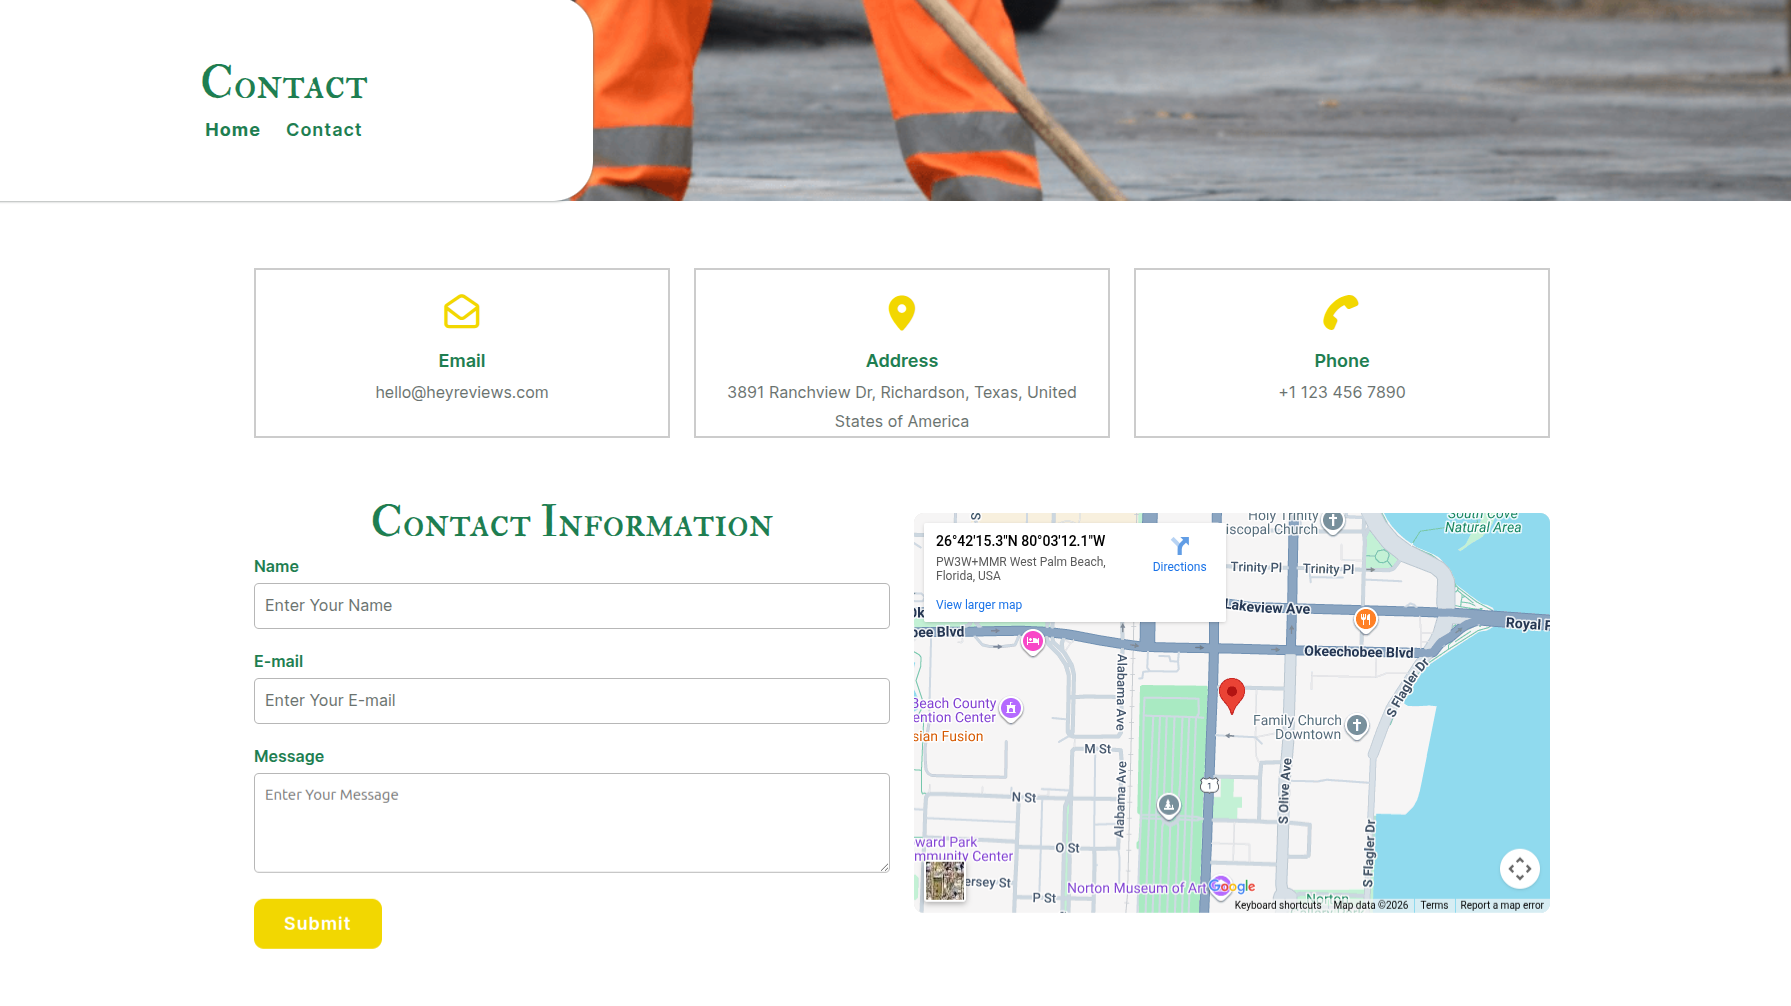Select Contact in breadcrumb navigation
1791x1006 pixels.
click(x=323, y=130)
